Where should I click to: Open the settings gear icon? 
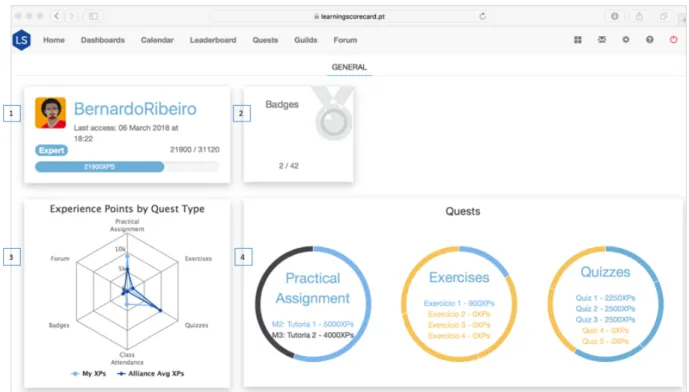click(x=626, y=40)
